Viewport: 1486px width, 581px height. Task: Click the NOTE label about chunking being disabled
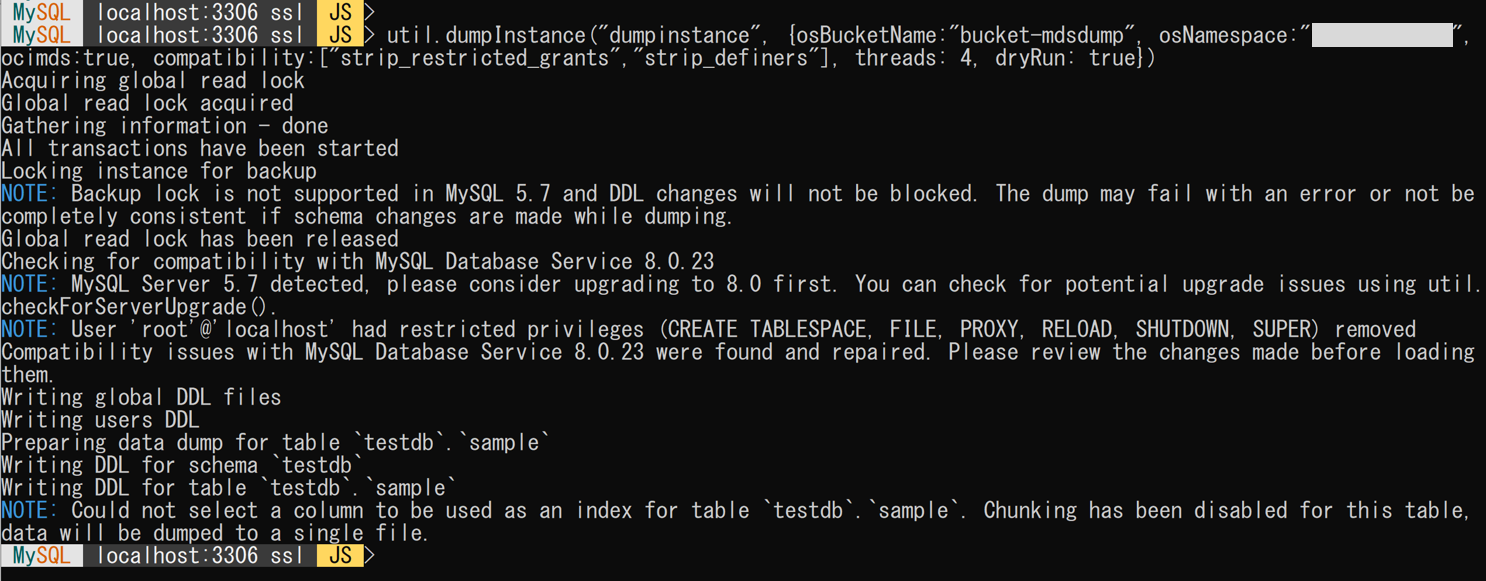[x=30, y=510]
